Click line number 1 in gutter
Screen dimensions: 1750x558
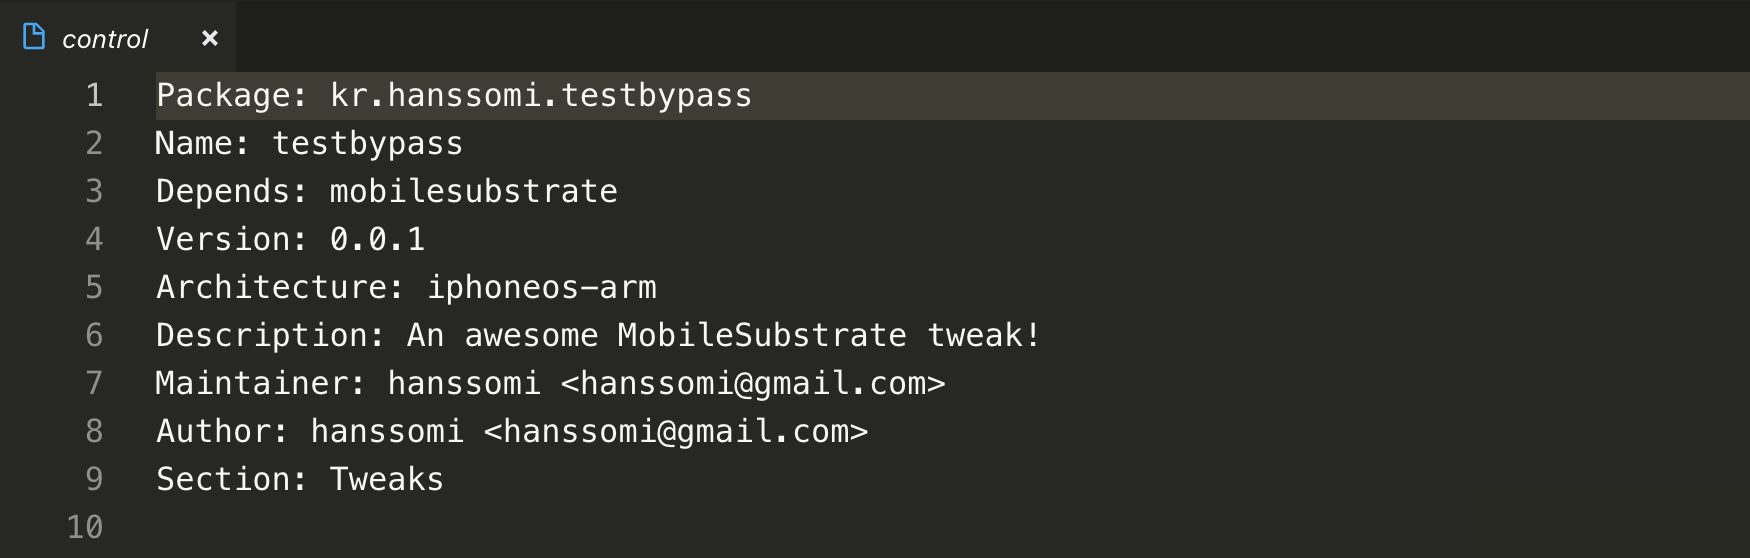tap(94, 95)
